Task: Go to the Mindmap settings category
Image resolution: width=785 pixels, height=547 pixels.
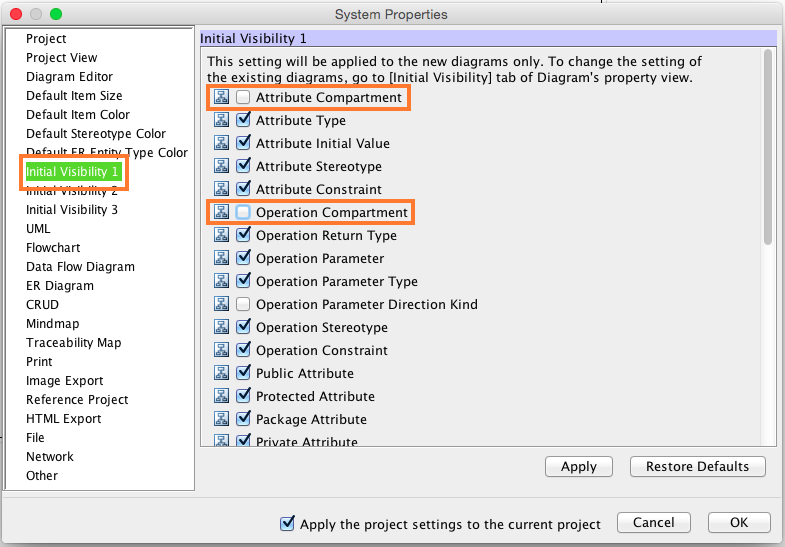Action: [x=52, y=324]
